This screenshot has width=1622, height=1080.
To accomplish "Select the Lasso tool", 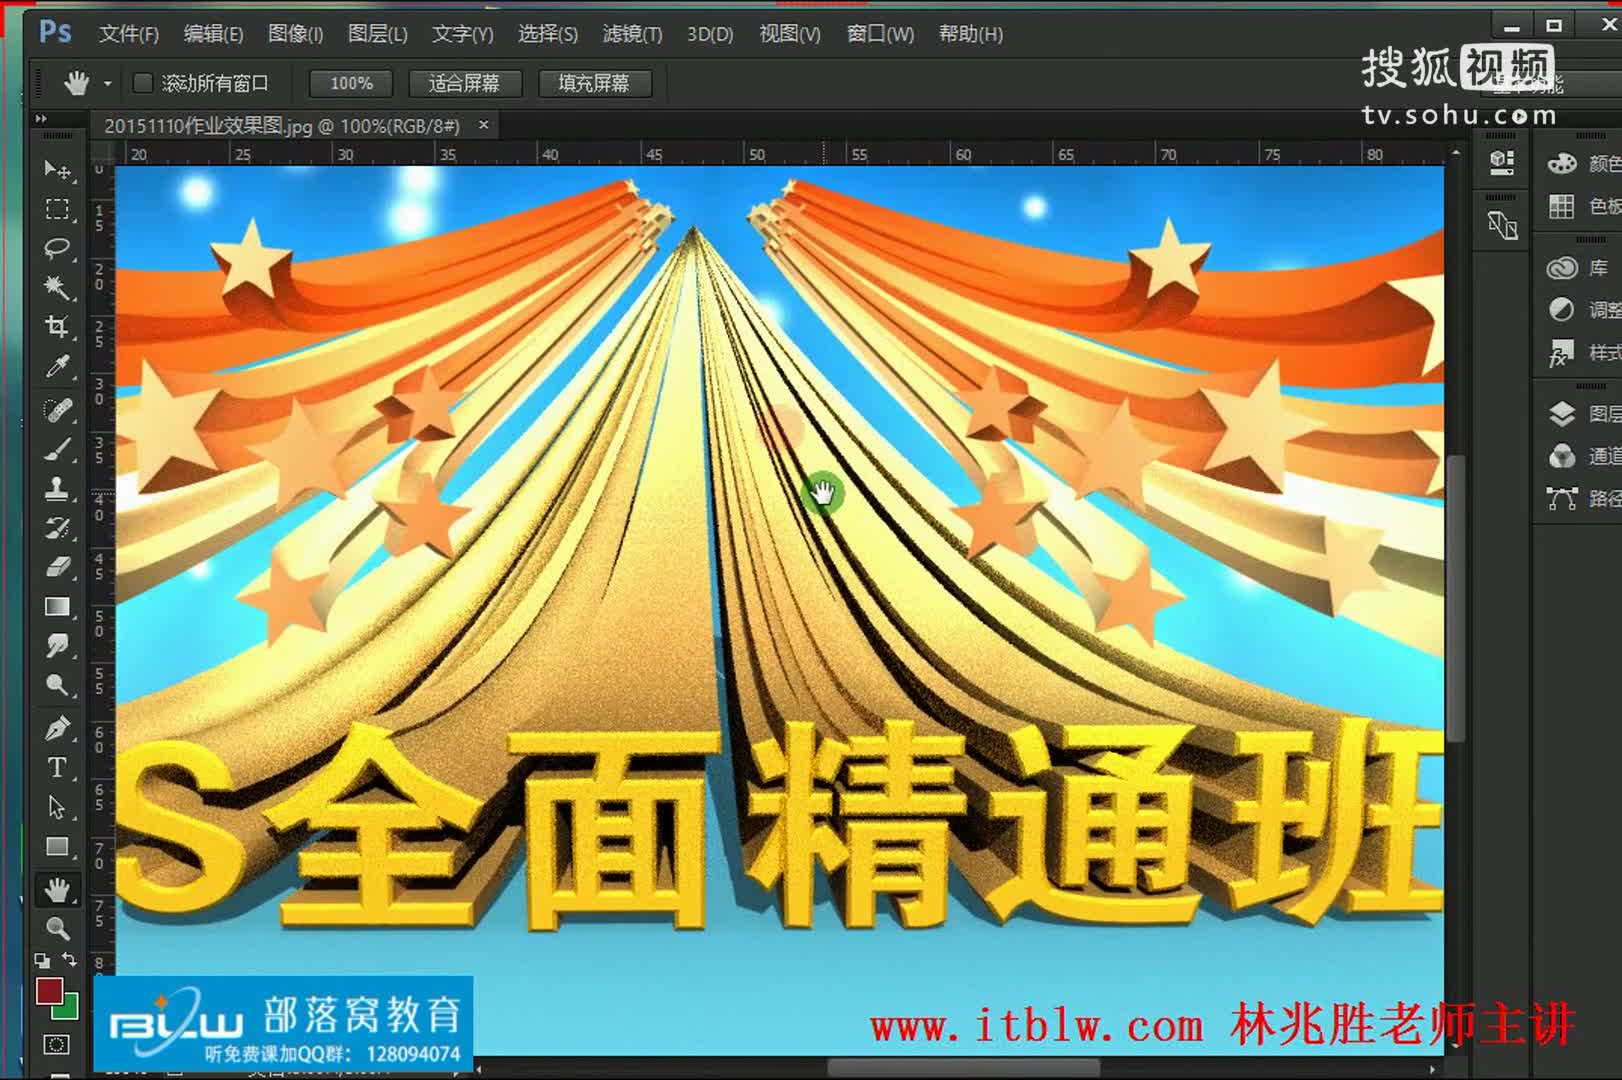I will [57, 248].
